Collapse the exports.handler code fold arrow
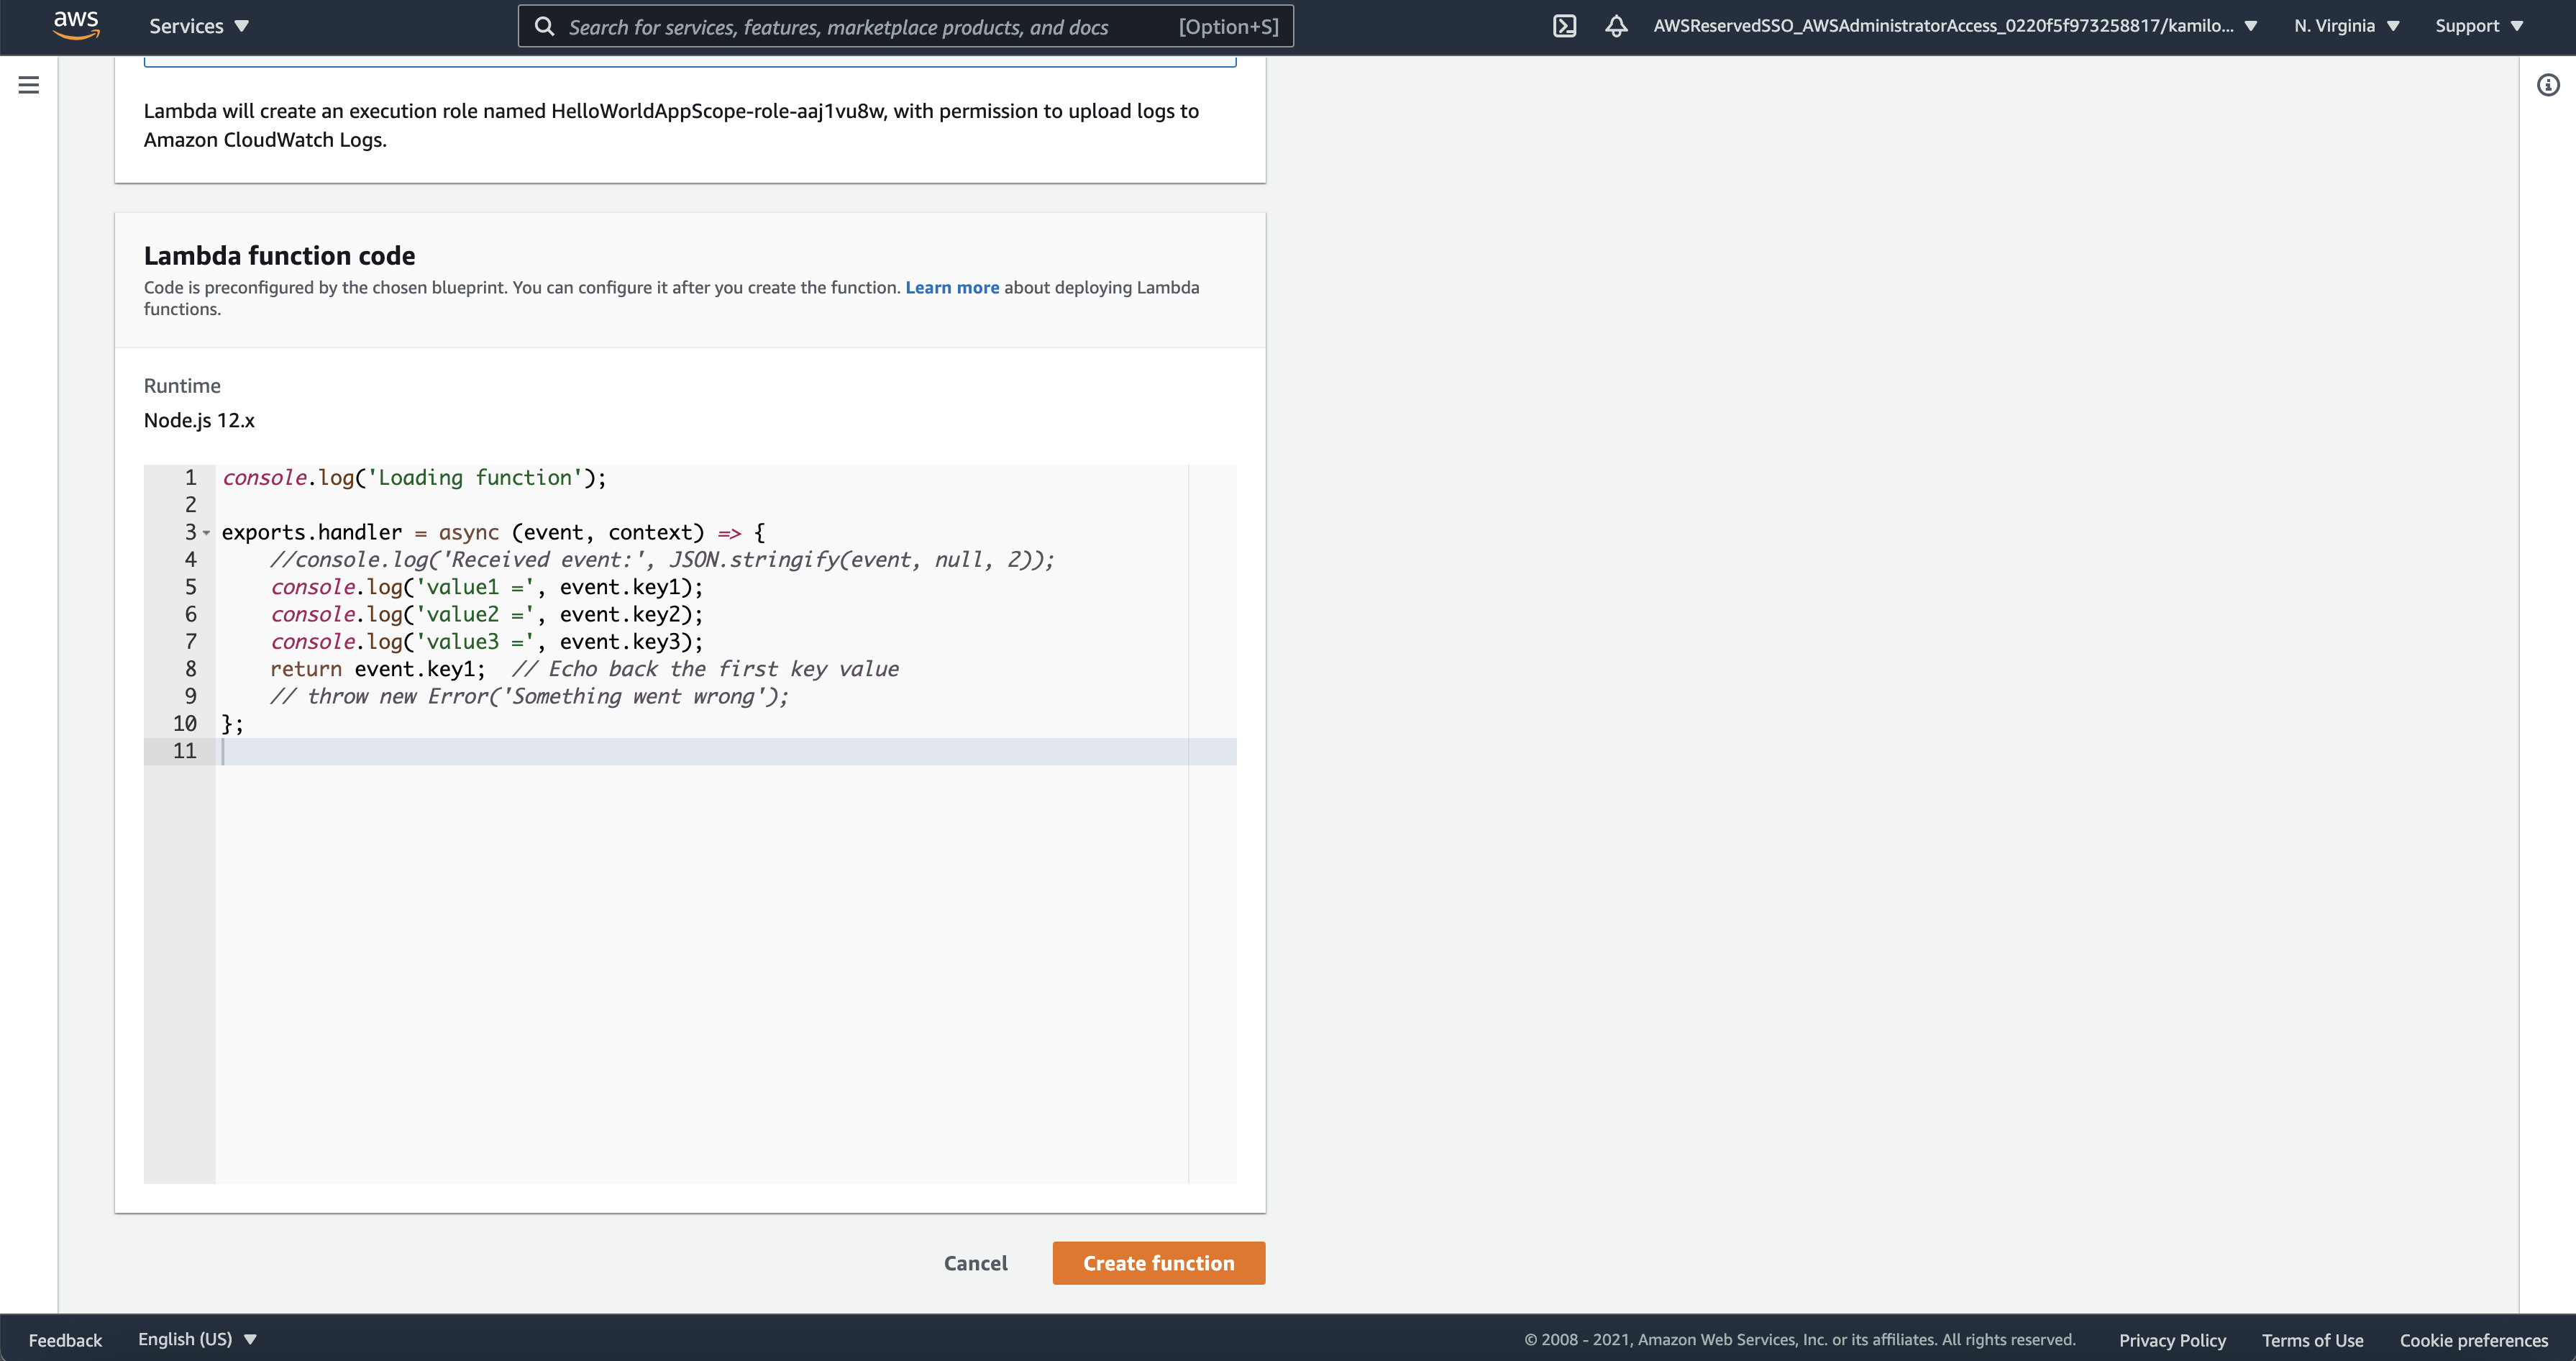This screenshot has height=1361, width=2576. click(207, 533)
